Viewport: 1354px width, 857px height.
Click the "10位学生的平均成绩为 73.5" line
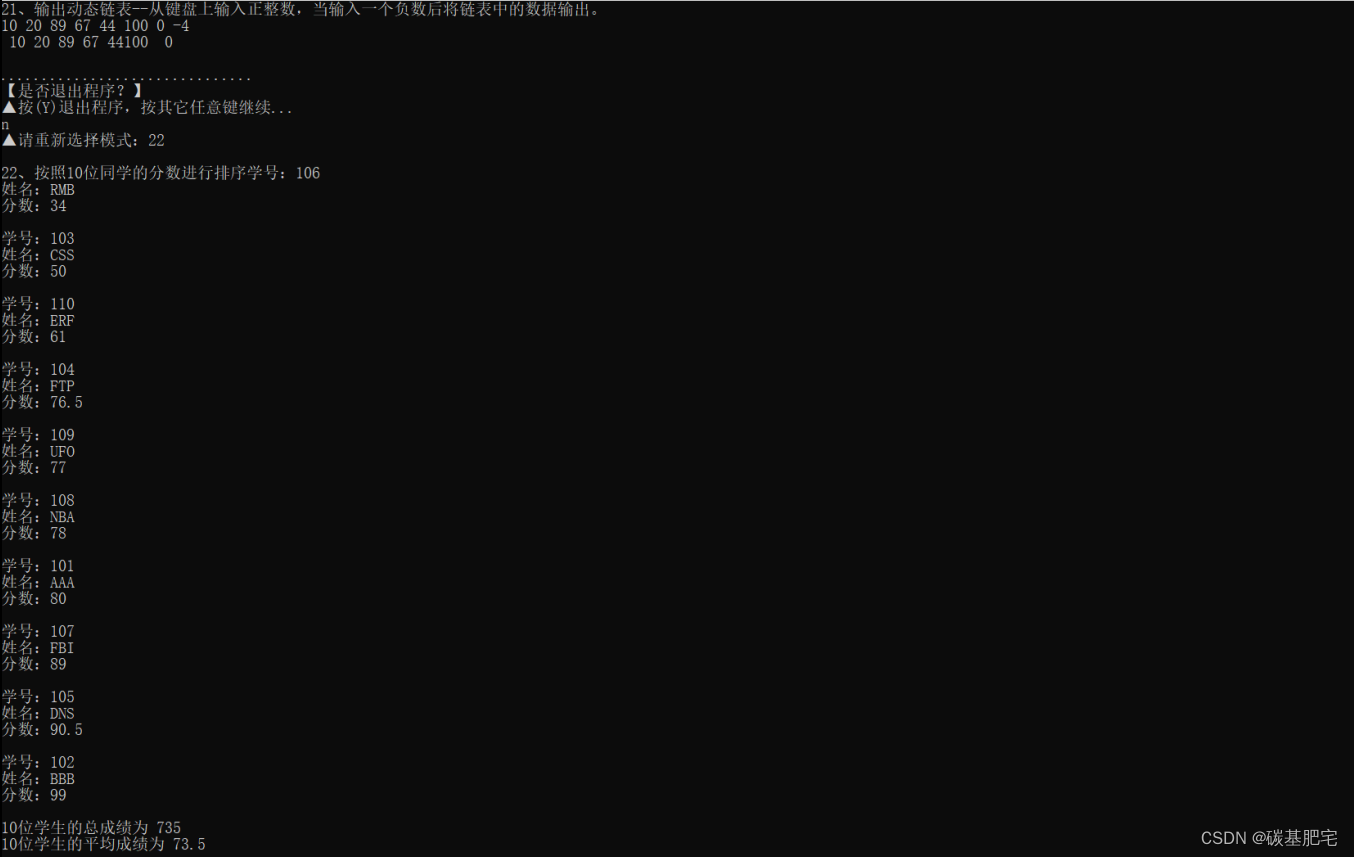point(103,845)
